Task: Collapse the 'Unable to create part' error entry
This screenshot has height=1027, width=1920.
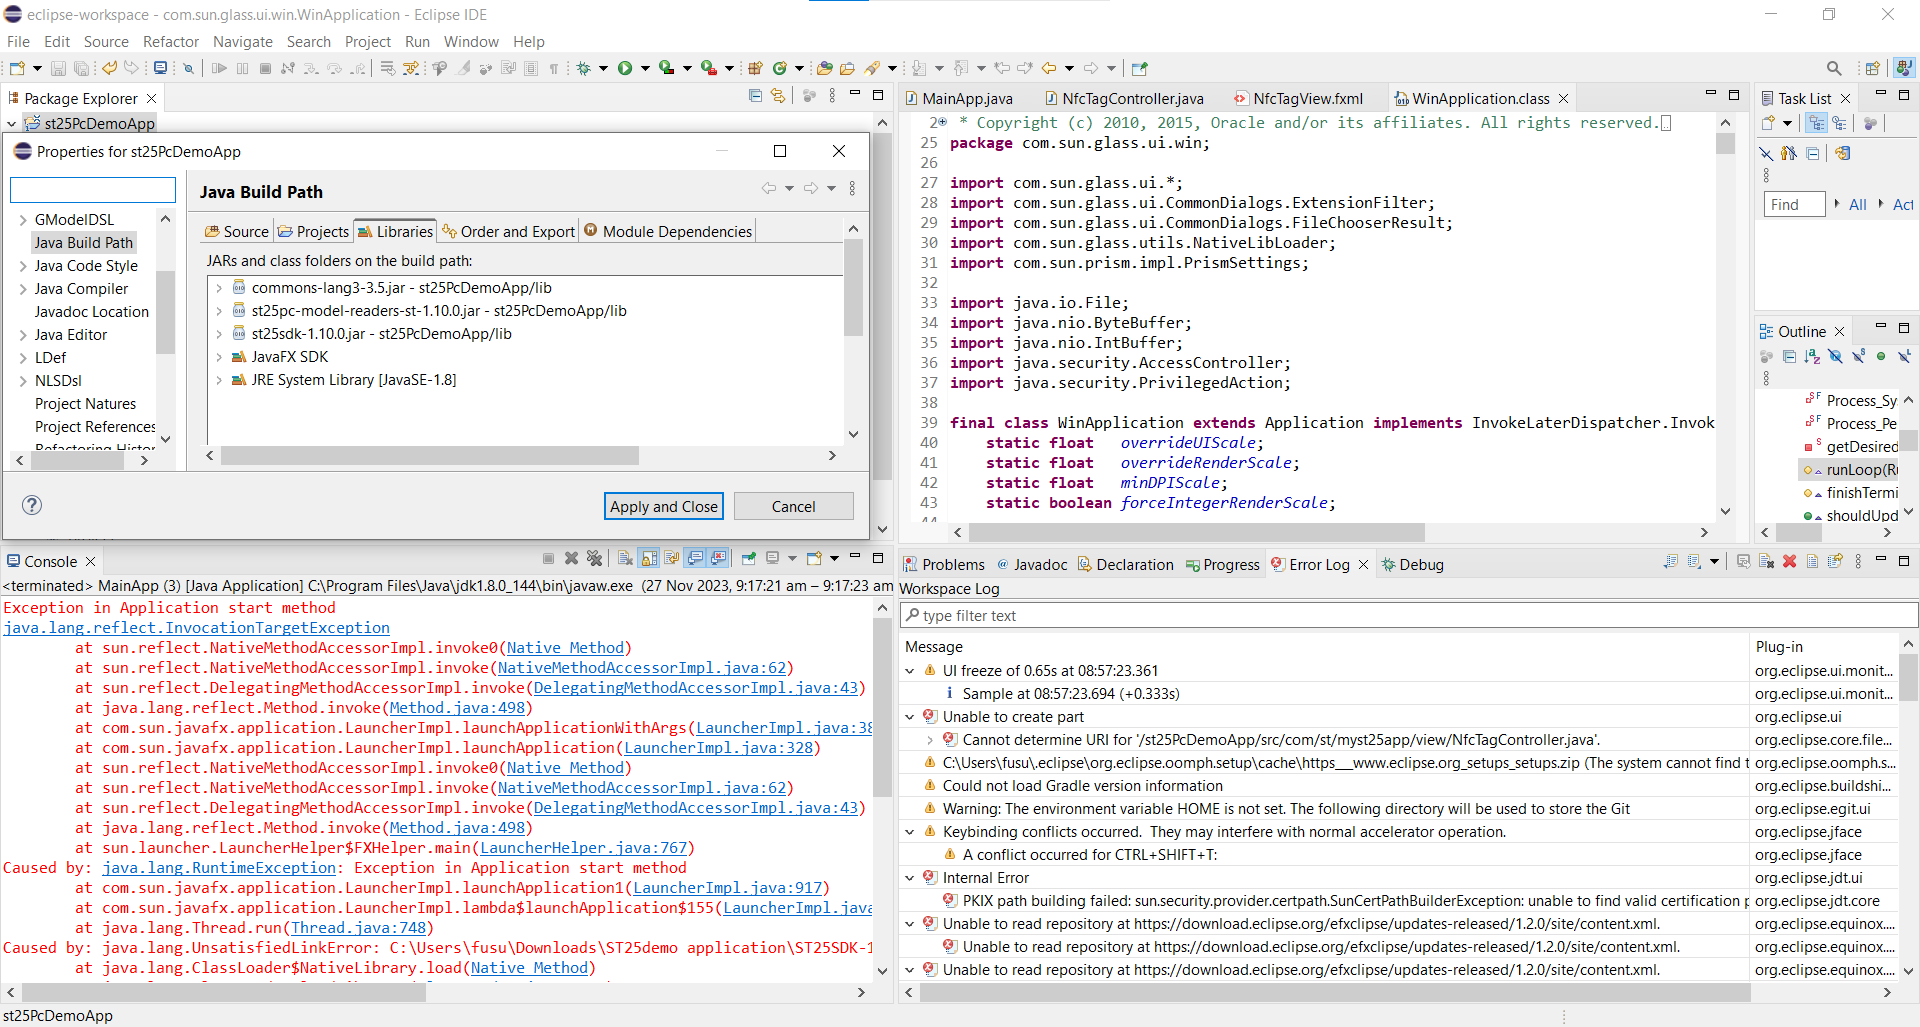Action: click(909, 717)
